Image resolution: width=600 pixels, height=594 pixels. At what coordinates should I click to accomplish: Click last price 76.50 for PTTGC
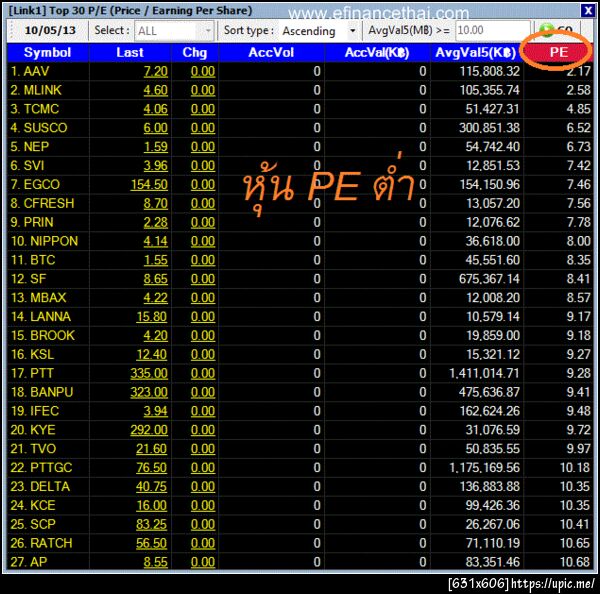coord(152,467)
